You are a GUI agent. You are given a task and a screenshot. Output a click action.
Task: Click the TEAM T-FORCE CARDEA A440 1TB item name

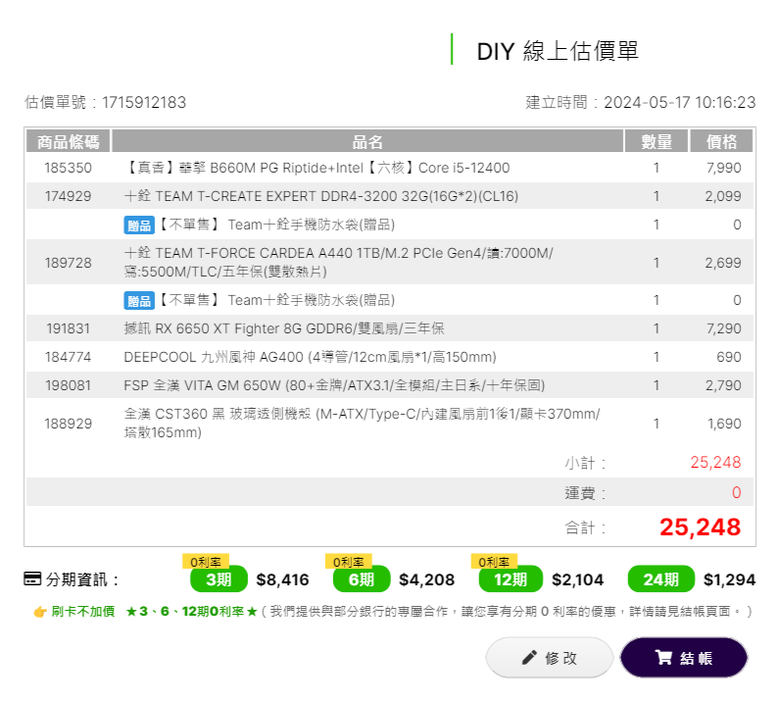(338, 262)
